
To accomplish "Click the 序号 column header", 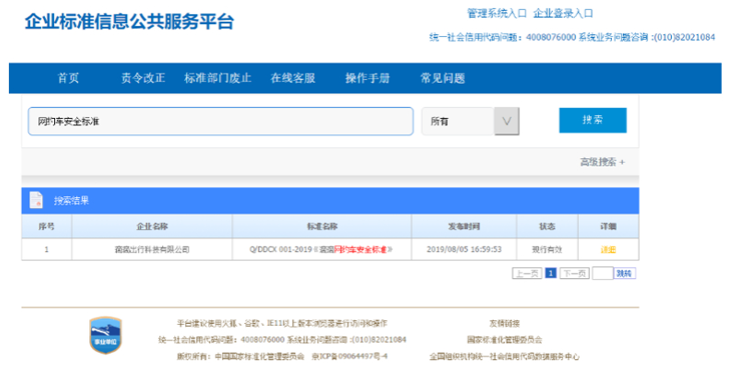I will click(46, 226).
